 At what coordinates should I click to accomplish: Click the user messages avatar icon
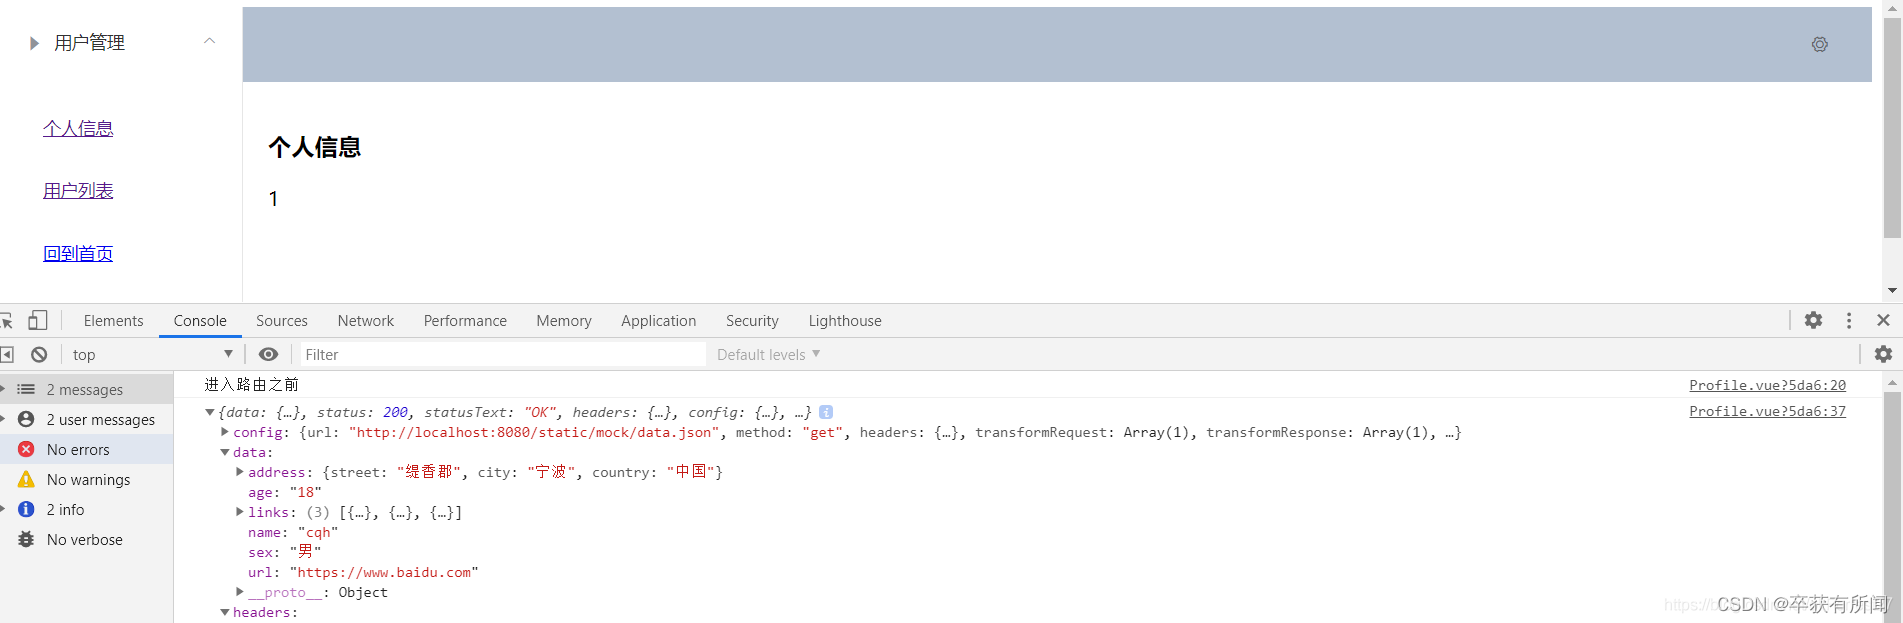pyautogui.click(x=26, y=419)
